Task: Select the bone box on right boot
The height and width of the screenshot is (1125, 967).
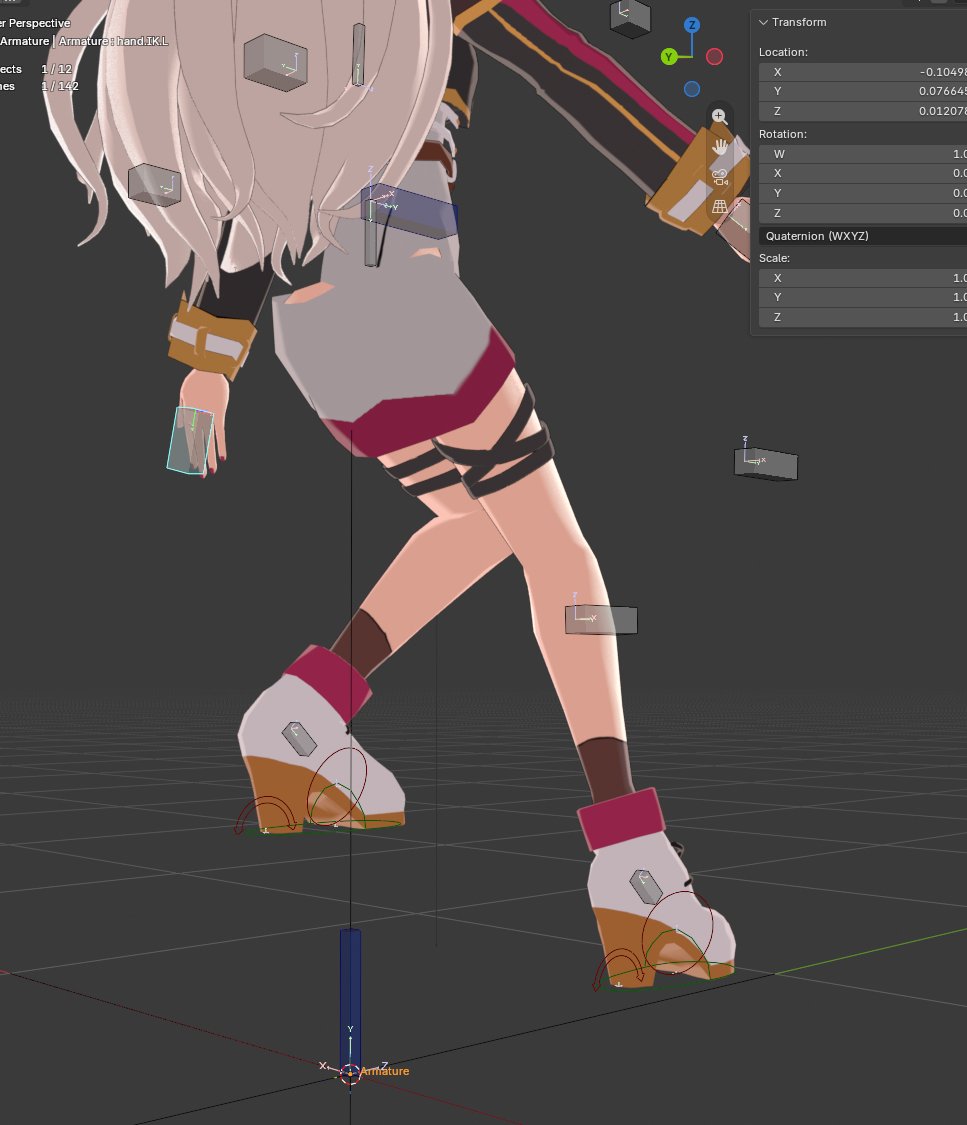Action: [x=646, y=887]
